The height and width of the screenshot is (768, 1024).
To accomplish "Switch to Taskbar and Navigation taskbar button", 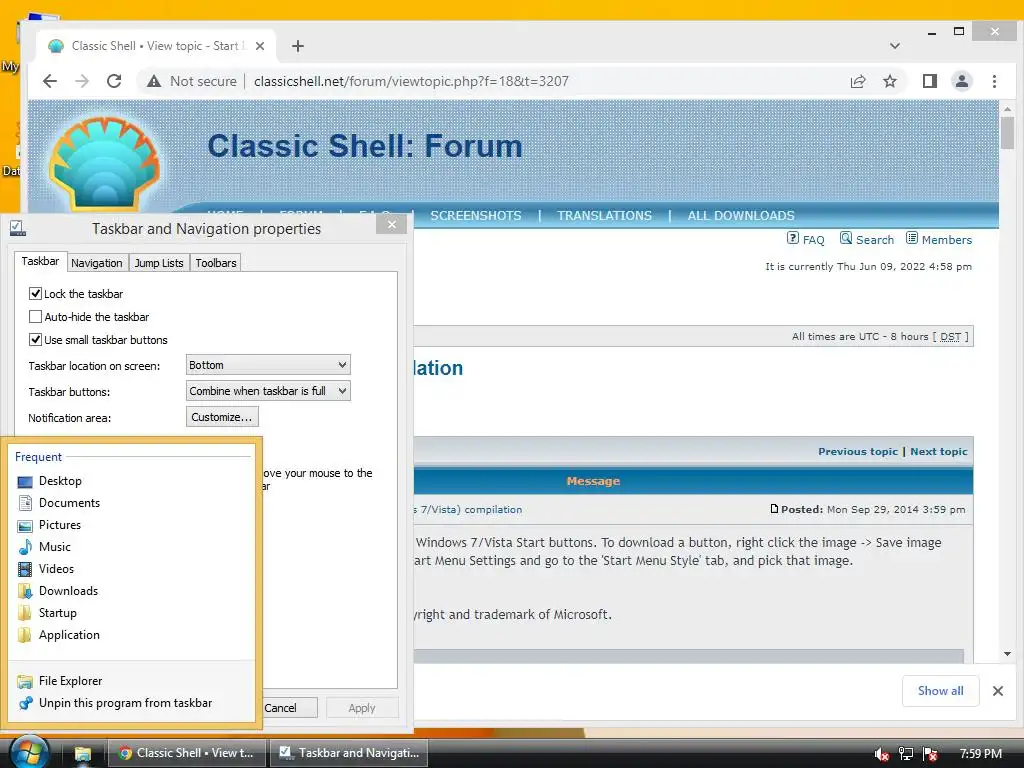I will [x=349, y=753].
